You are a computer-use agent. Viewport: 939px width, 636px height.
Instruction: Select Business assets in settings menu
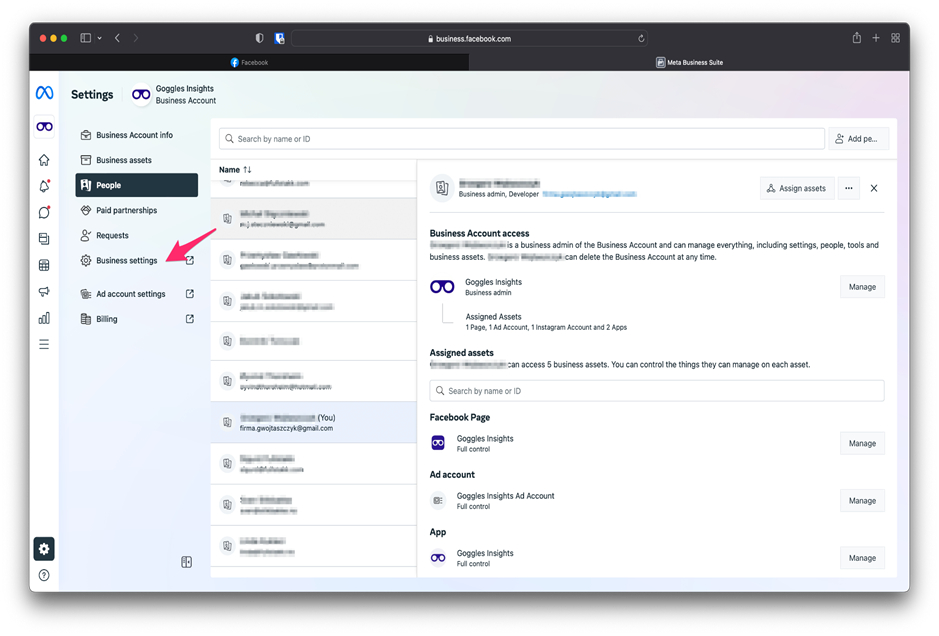124,160
